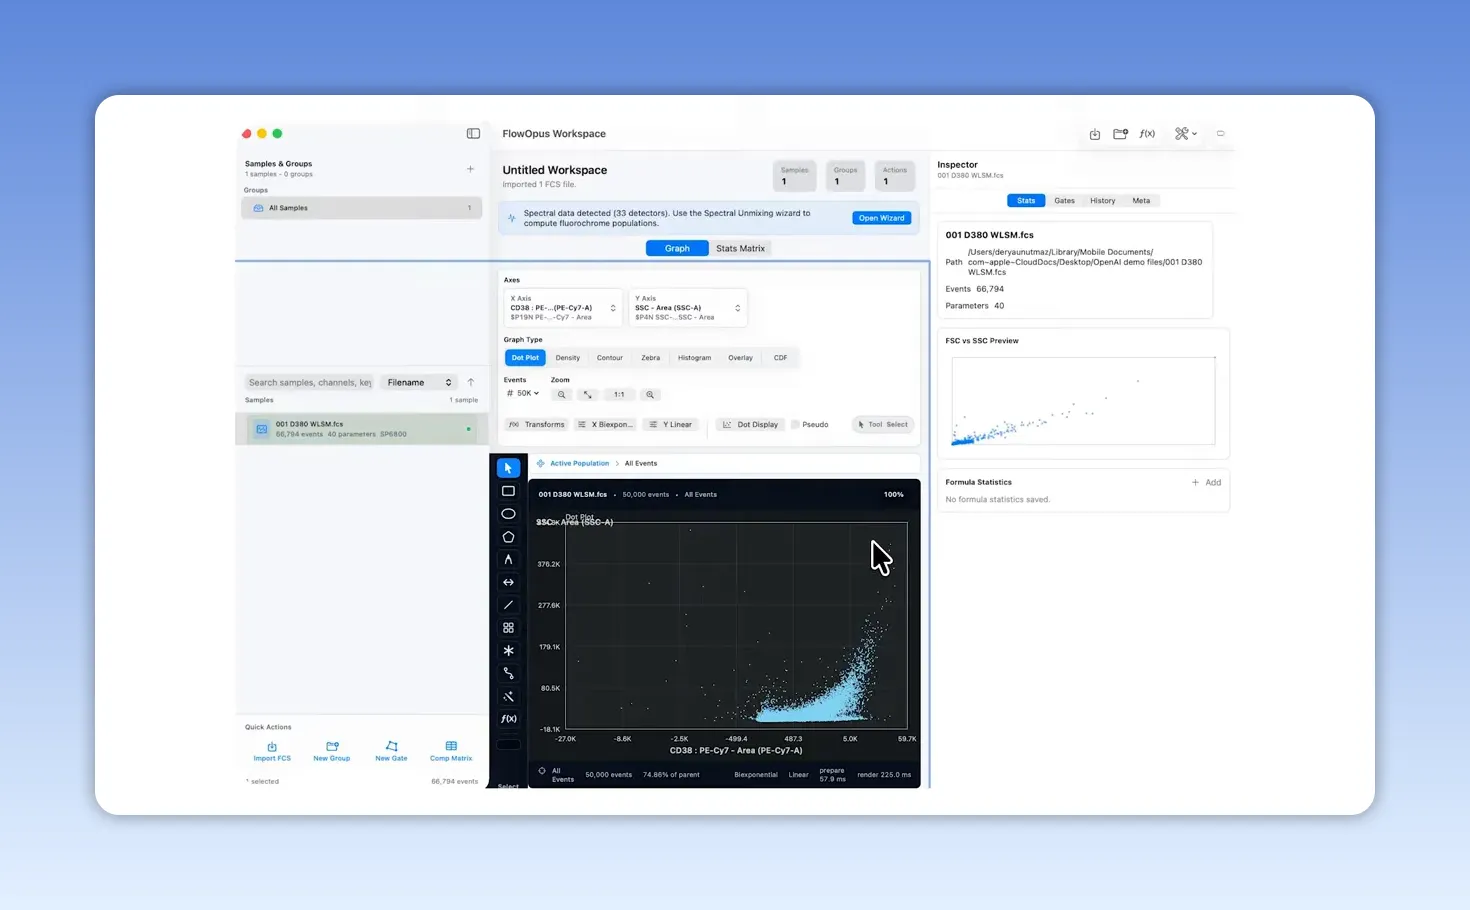Select the f(x) tool in plot toolbar
Screen dimensions: 1470x910
click(508, 719)
